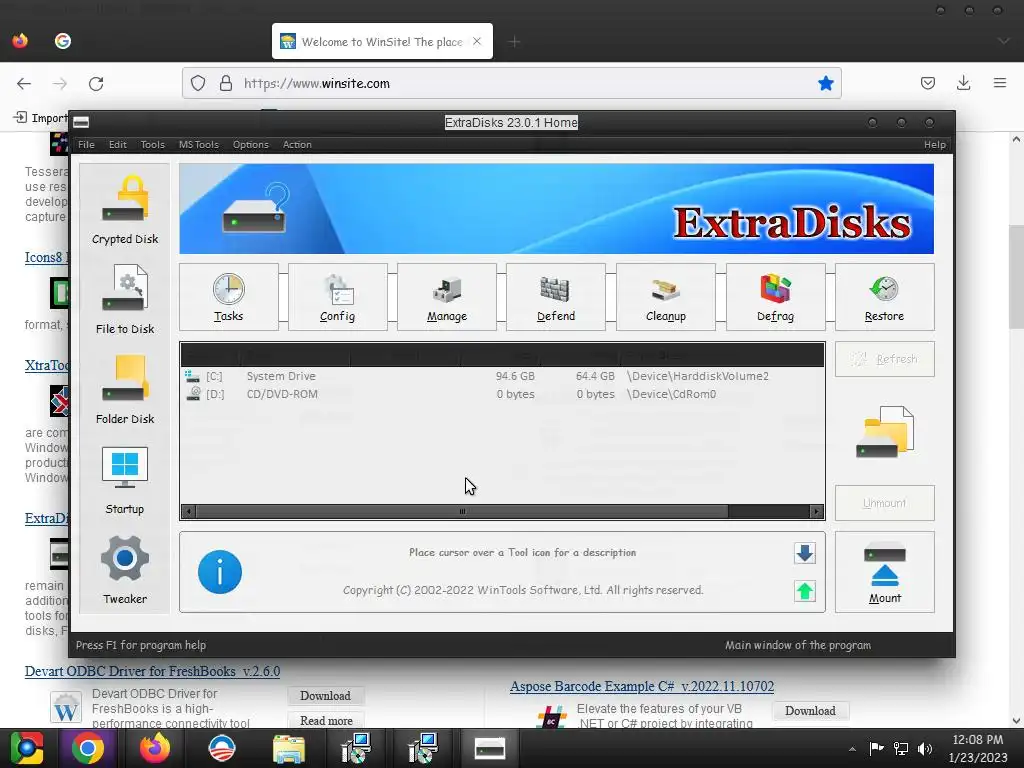Click the winsite.com address bar
This screenshot has width=1024, height=768.
point(511,83)
